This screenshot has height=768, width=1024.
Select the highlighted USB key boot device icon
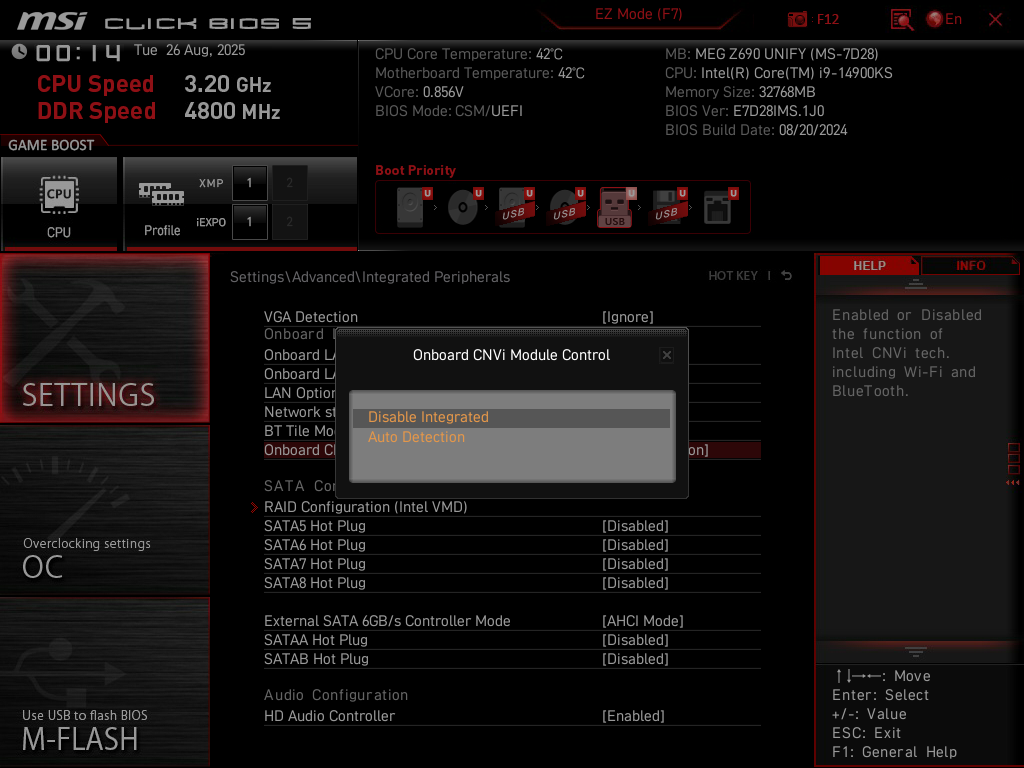click(x=615, y=208)
